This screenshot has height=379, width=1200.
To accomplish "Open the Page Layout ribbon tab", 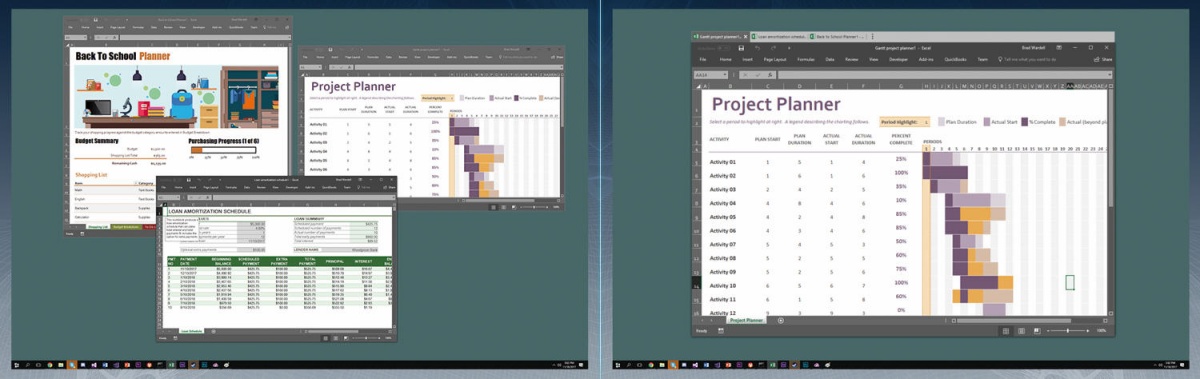I will coord(775,59).
